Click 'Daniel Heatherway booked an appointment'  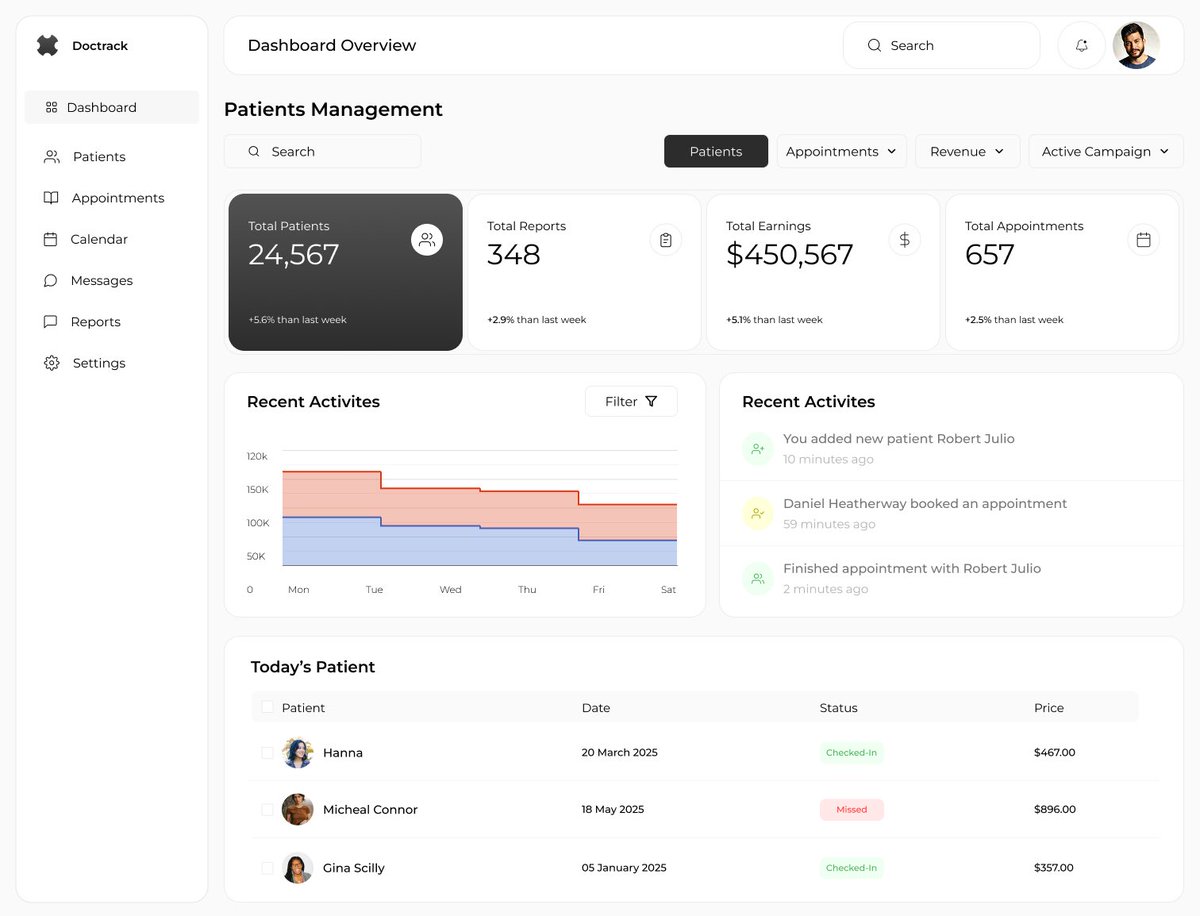[925, 504]
